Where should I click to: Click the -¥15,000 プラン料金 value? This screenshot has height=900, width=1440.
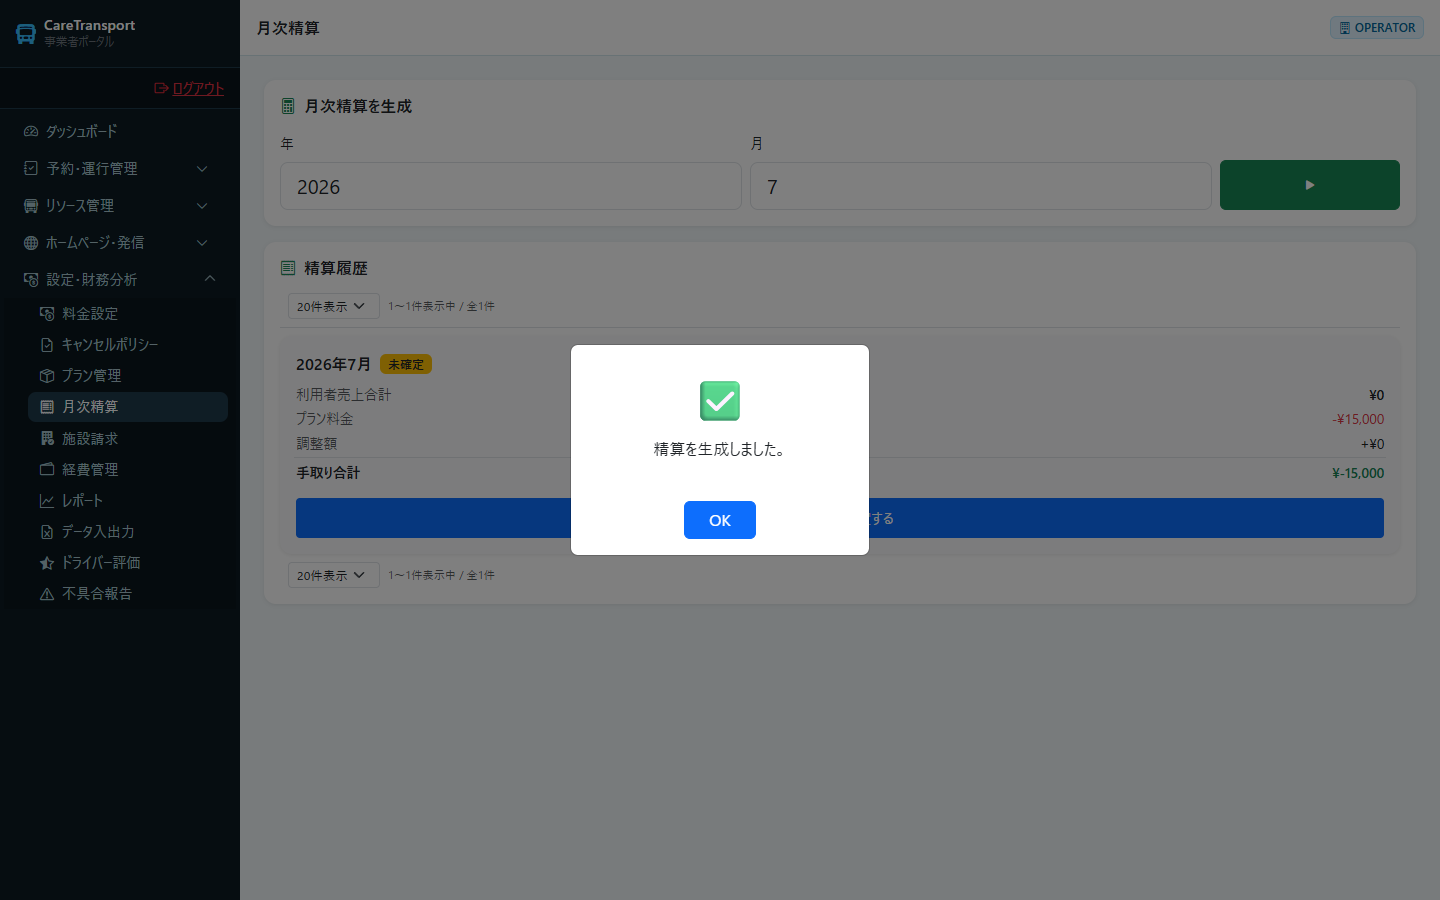[x=1358, y=419]
